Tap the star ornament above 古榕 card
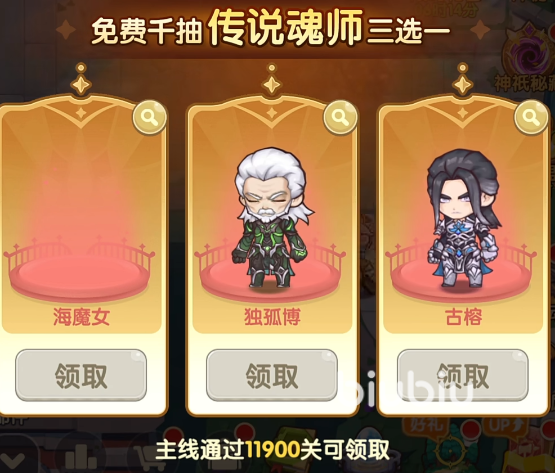The height and width of the screenshot is (473, 555). pos(463,79)
